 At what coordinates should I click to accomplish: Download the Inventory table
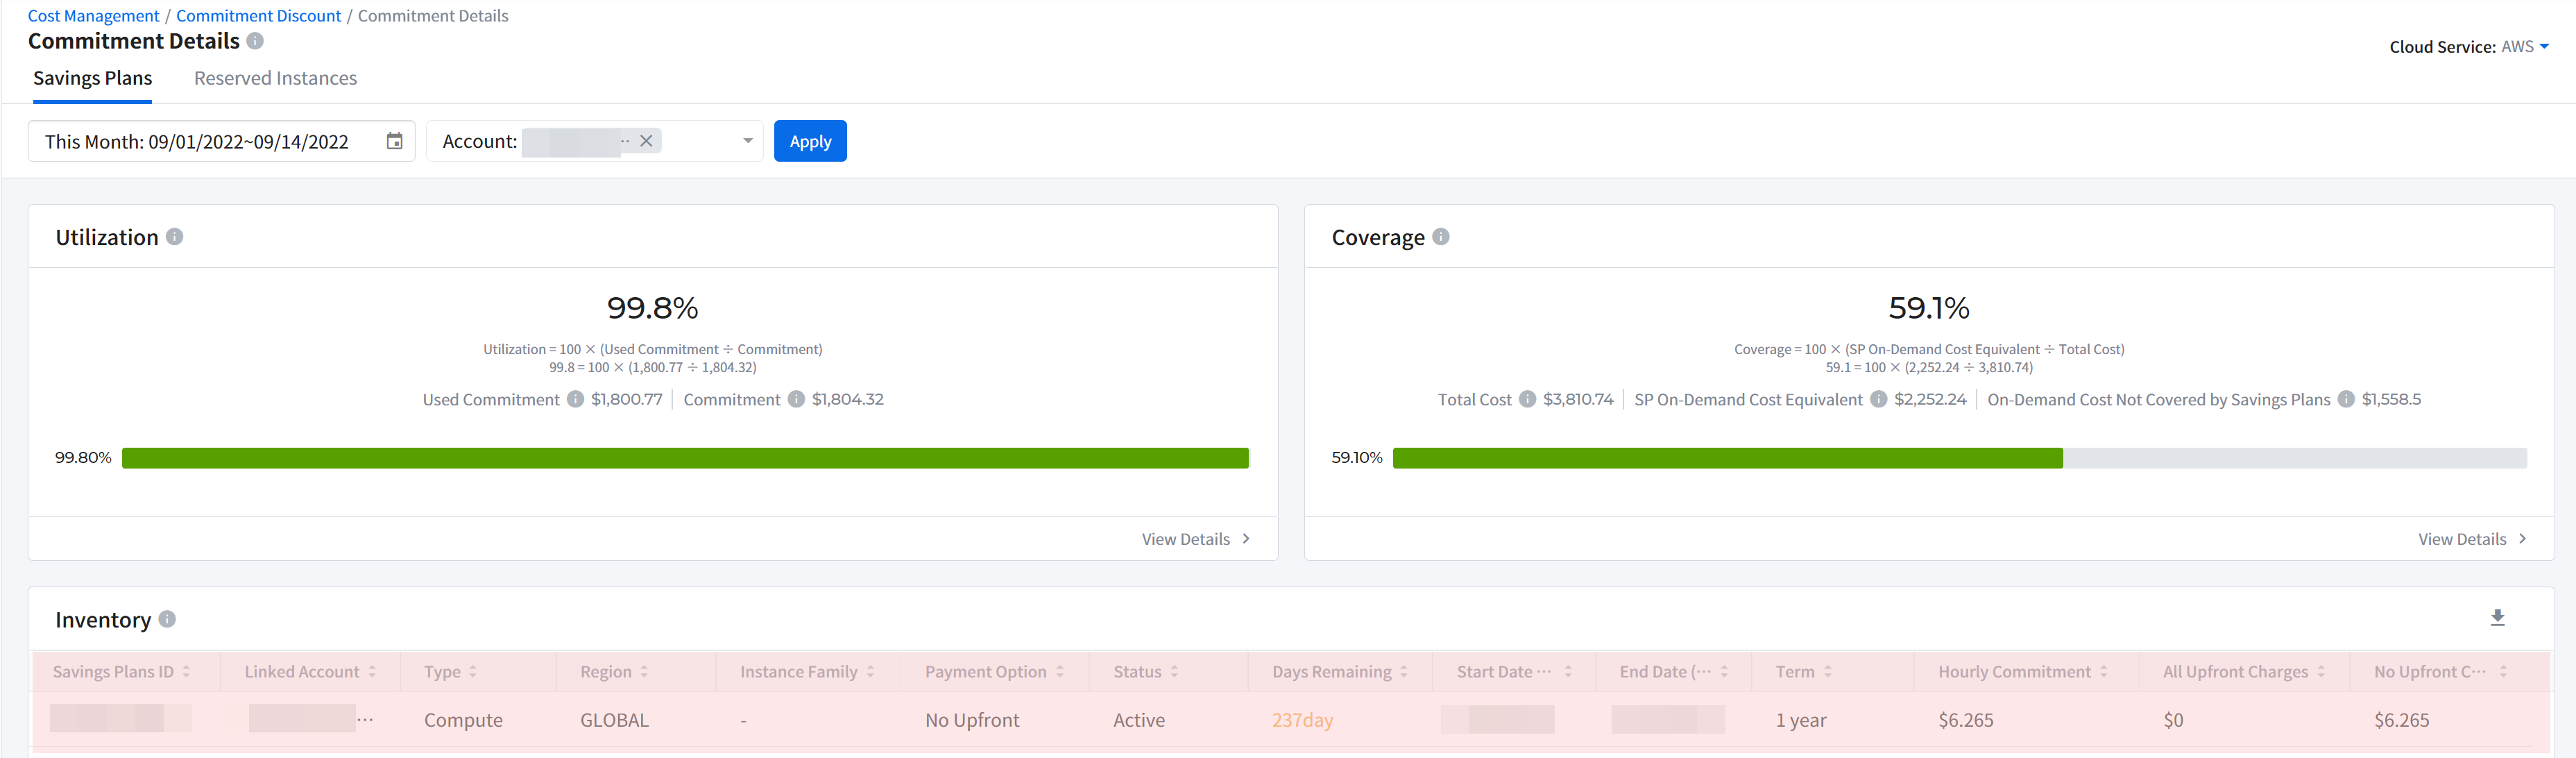2497,618
